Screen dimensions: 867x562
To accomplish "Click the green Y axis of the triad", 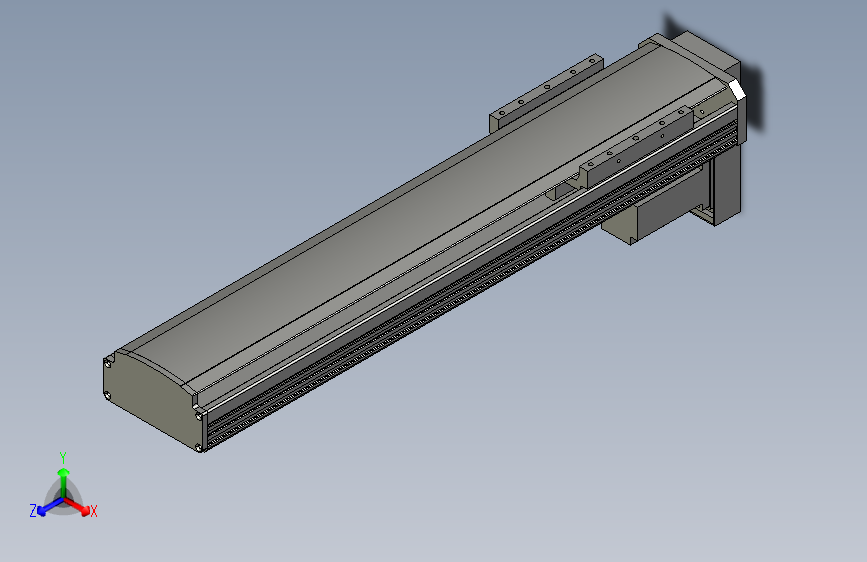I will point(64,483).
